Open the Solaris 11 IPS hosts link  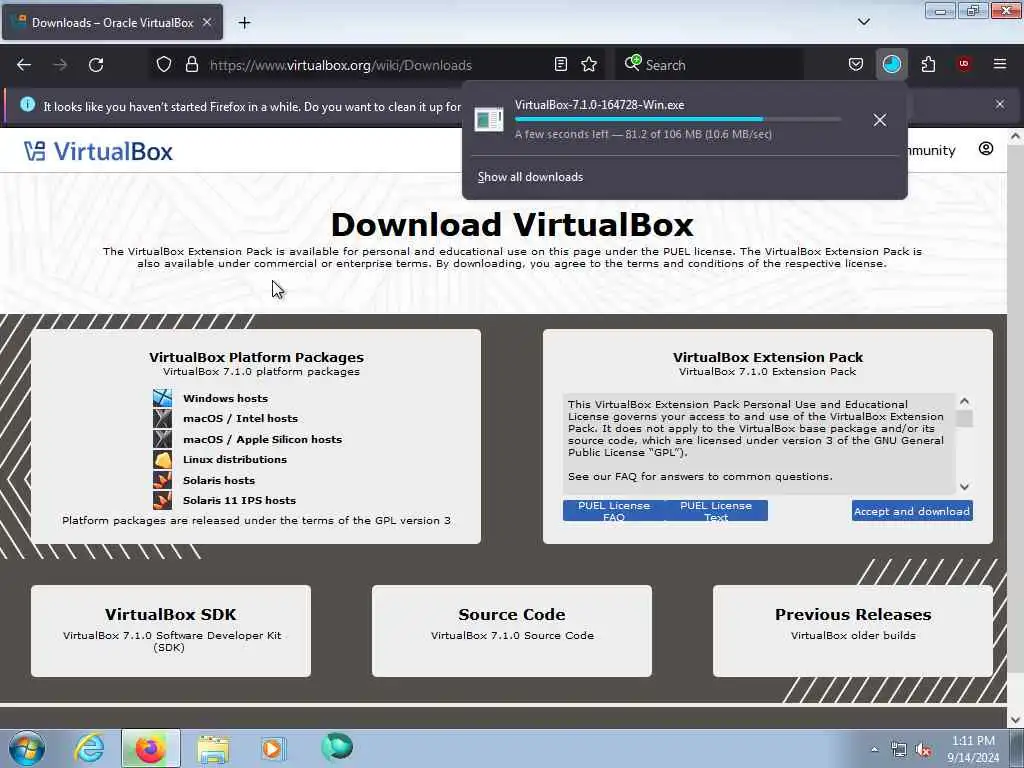(239, 501)
